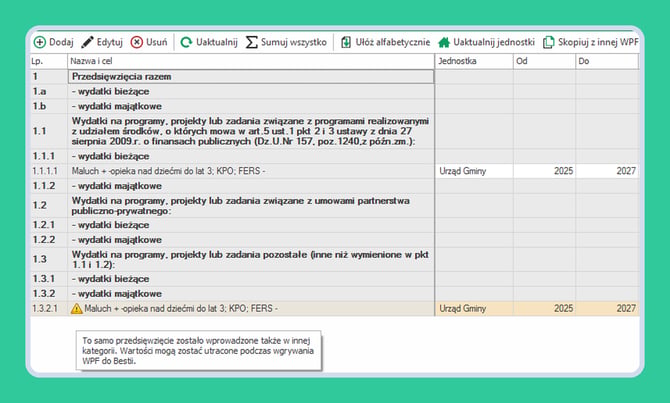Click the Usuń red cross icon
The height and width of the screenshot is (403, 670).
click(136, 42)
